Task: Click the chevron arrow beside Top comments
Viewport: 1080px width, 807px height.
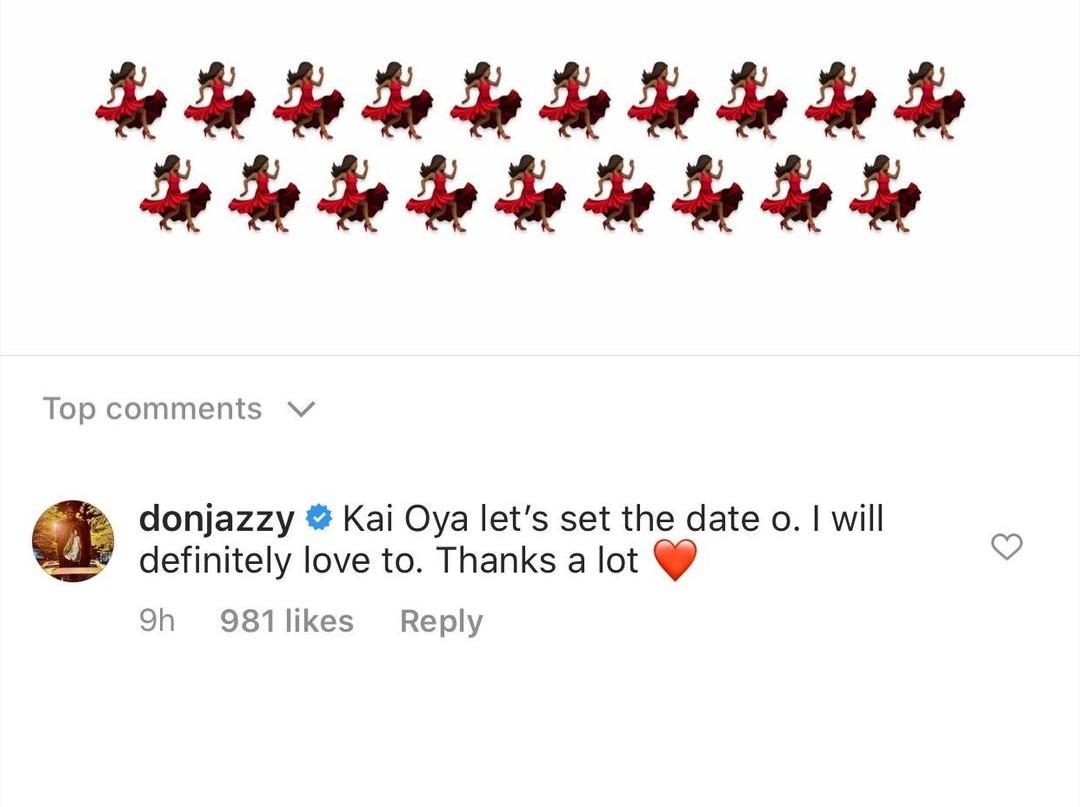Action: click(300, 409)
